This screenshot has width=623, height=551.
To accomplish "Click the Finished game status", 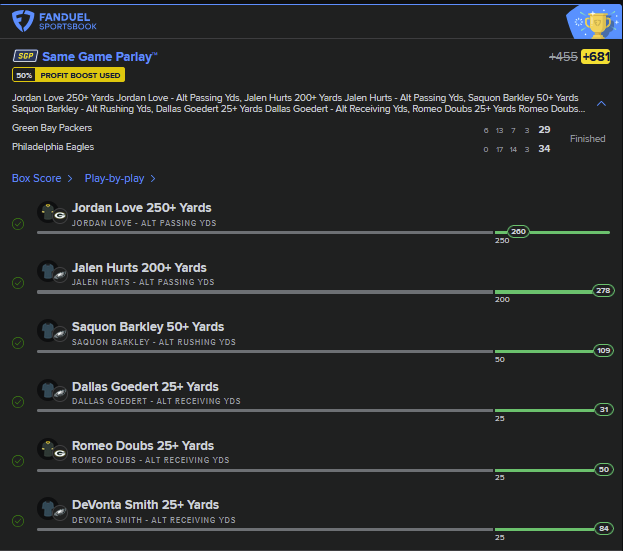I will pyautogui.click(x=588, y=139).
